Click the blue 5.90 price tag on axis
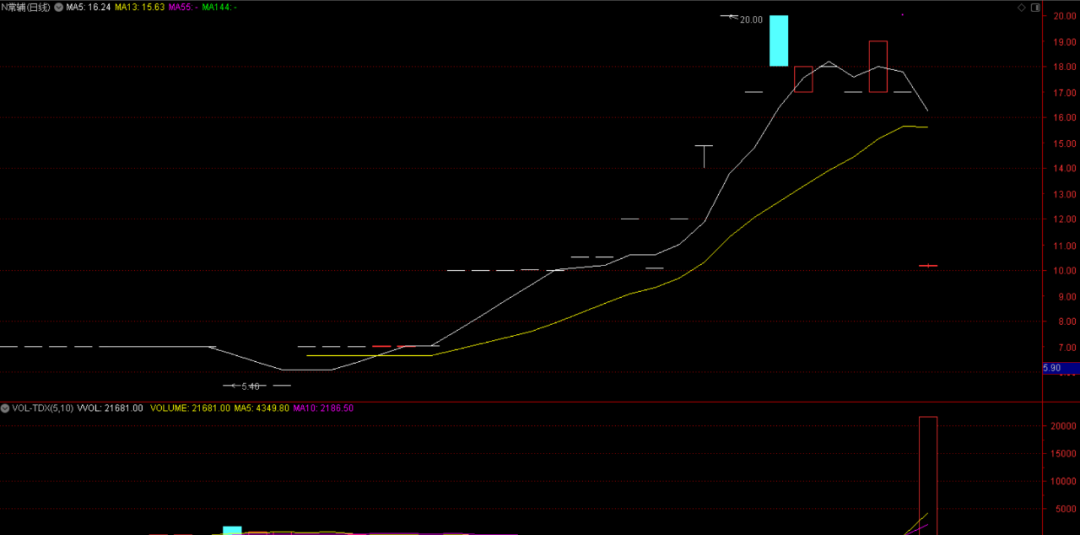 click(x=1060, y=368)
